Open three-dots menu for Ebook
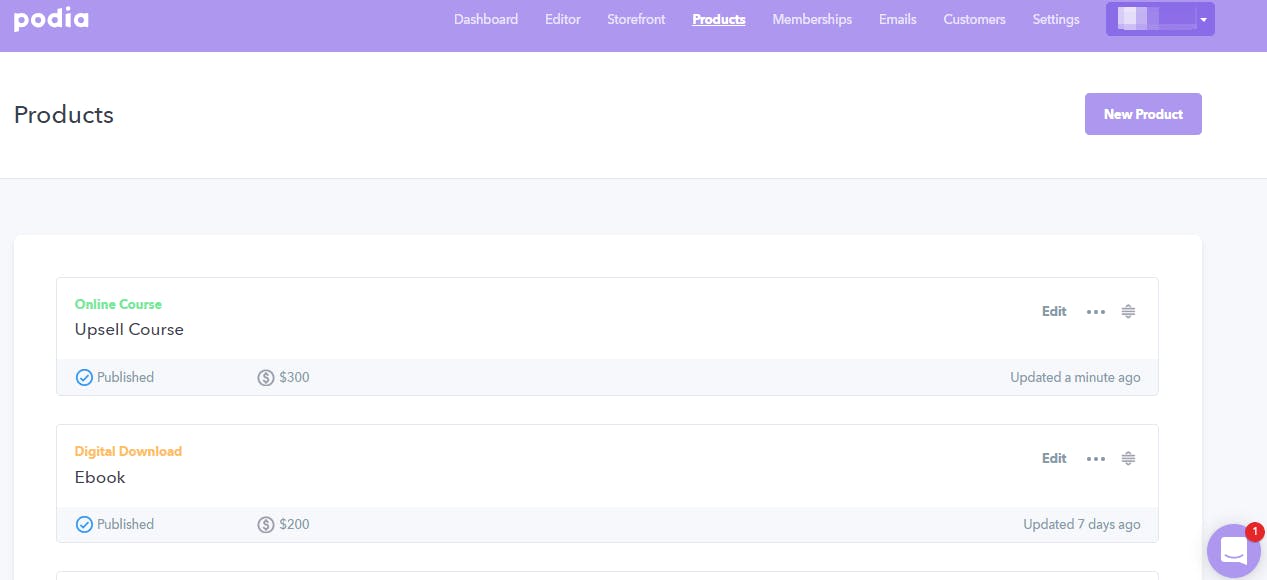The width and height of the screenshot is (1267, 580). tap(1096, 459)
